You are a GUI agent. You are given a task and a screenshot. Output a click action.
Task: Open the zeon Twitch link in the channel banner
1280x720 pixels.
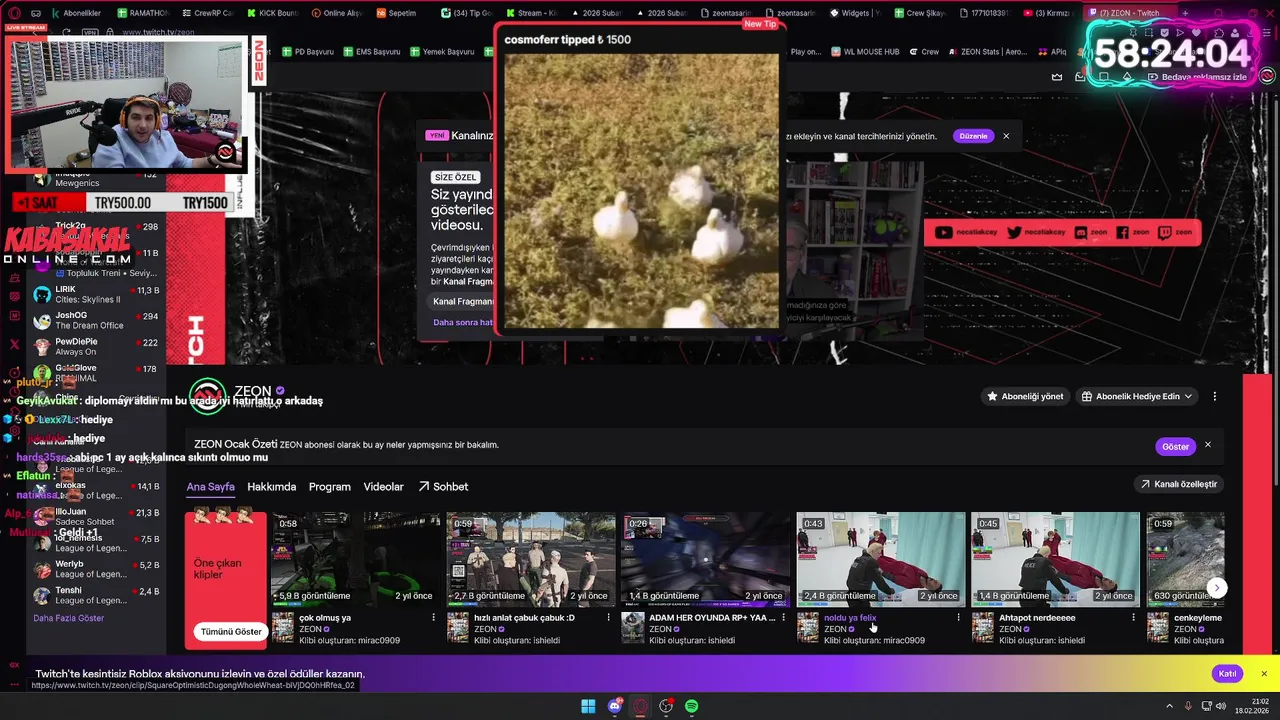tap(1175, 232)
